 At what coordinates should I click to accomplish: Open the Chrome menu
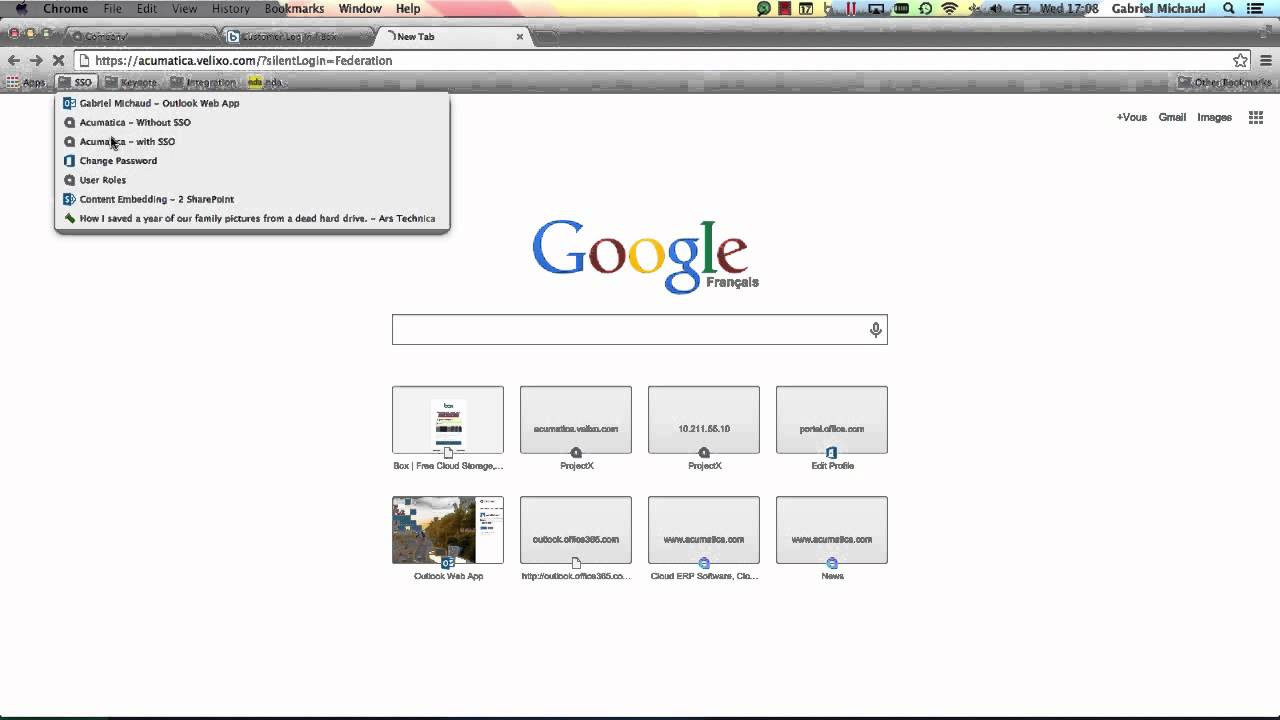65,9
